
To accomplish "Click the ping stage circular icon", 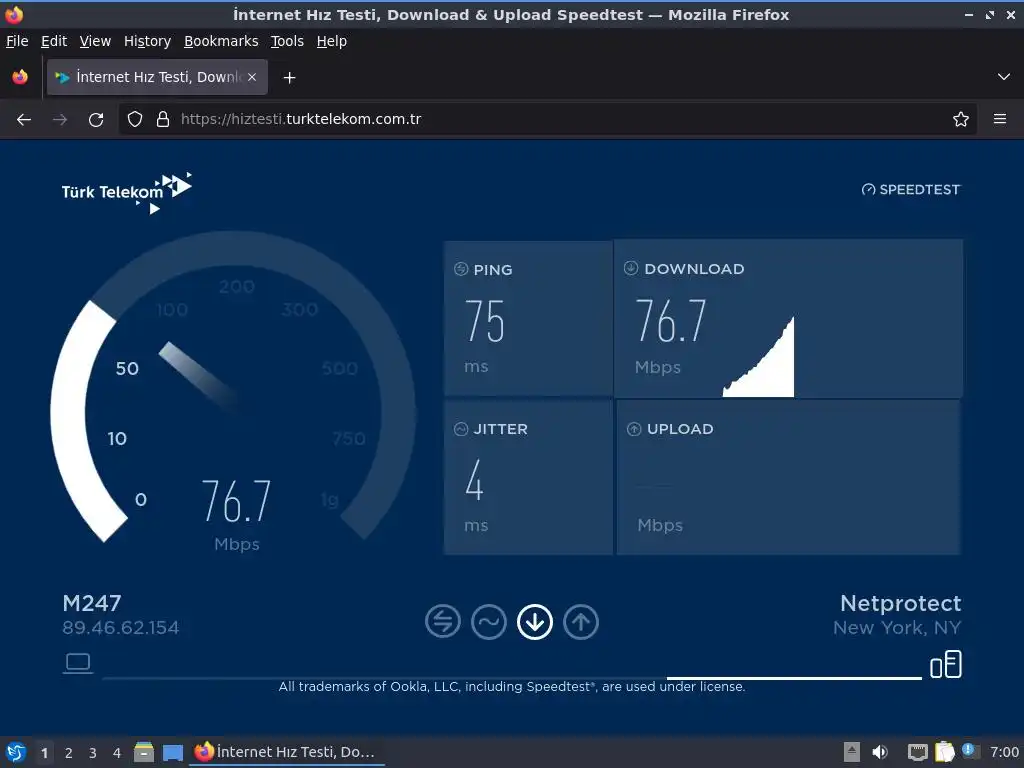I will [443, 622].
